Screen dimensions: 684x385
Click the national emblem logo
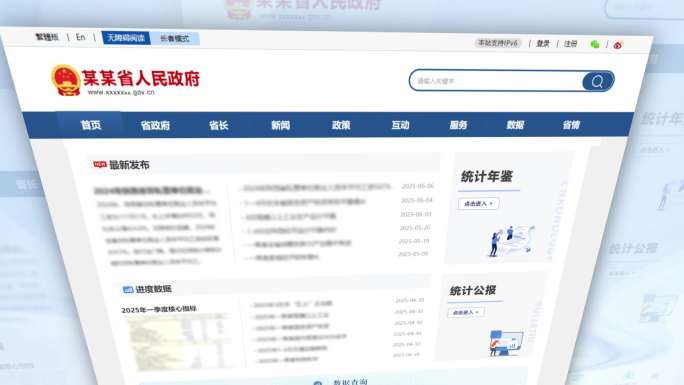pos(65,80)
